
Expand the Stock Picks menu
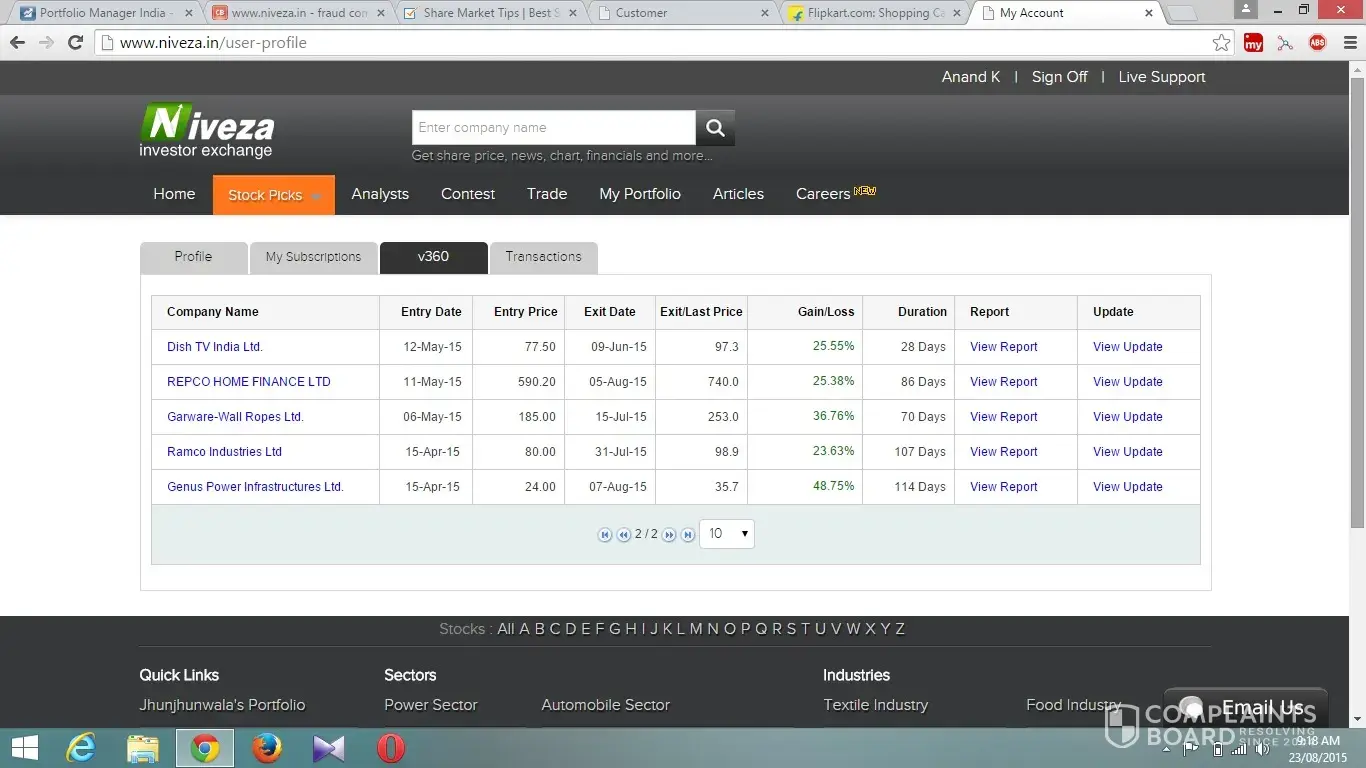pos(273,195)
